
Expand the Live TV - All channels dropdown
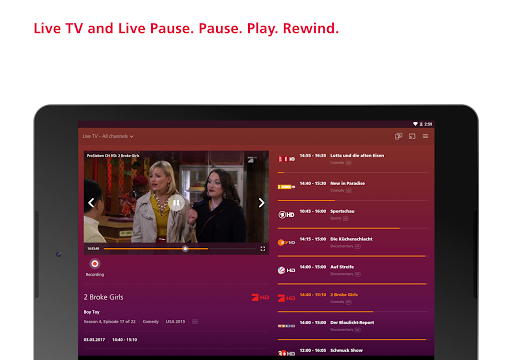click(x=108, y=136)
